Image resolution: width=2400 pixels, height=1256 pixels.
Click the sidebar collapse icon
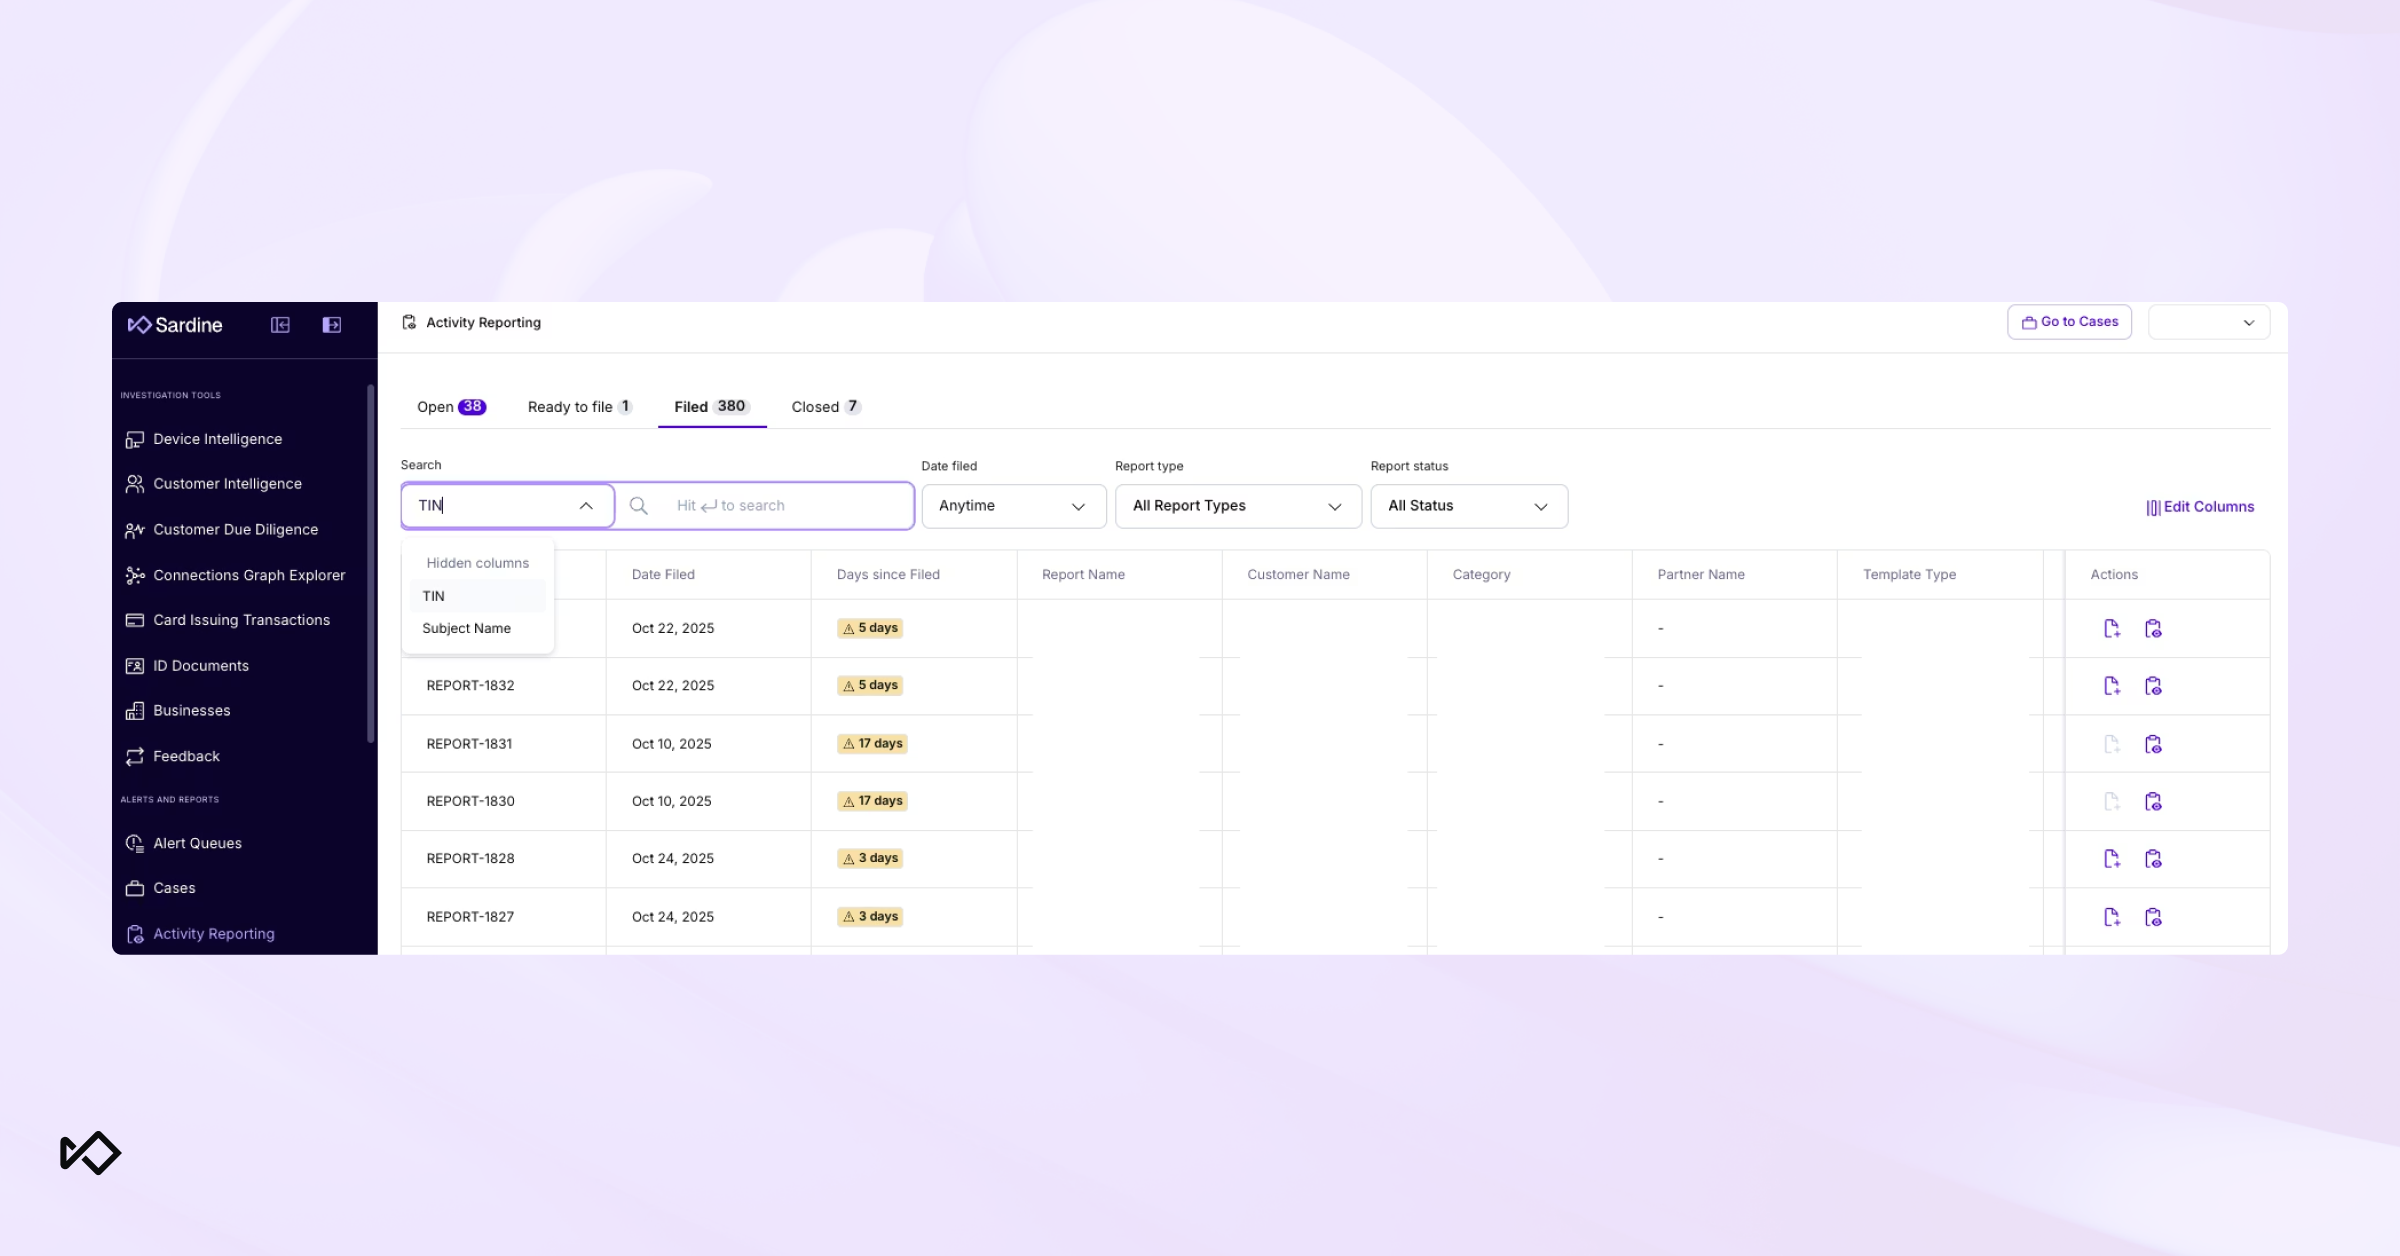click(280, 325)
